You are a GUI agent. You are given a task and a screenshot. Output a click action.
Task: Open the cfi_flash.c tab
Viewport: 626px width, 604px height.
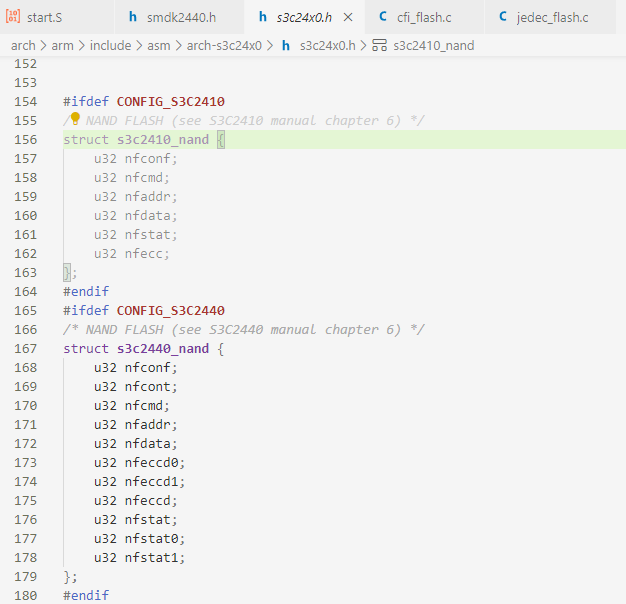click(x=424, y=17)
